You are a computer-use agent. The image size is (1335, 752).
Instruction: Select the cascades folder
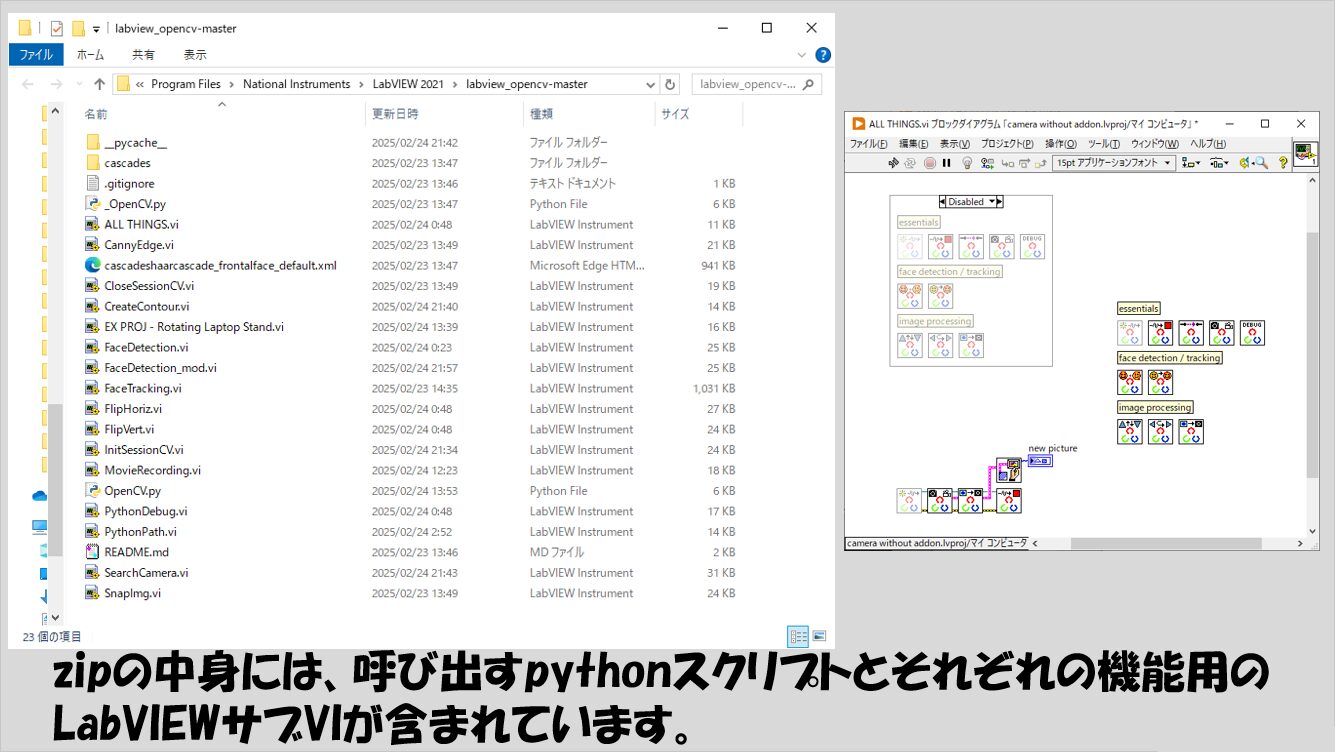(127, 162)
